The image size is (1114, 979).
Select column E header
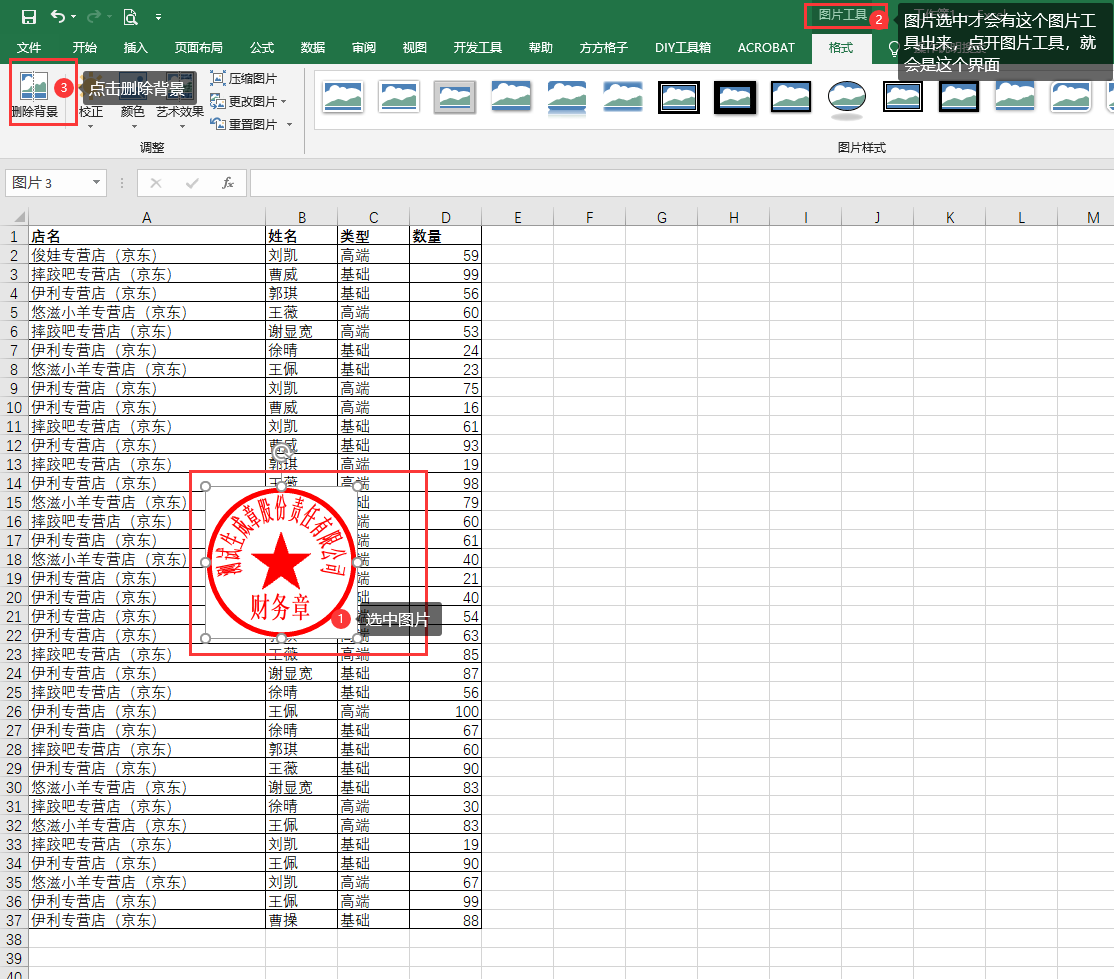(x=517, y=217)
